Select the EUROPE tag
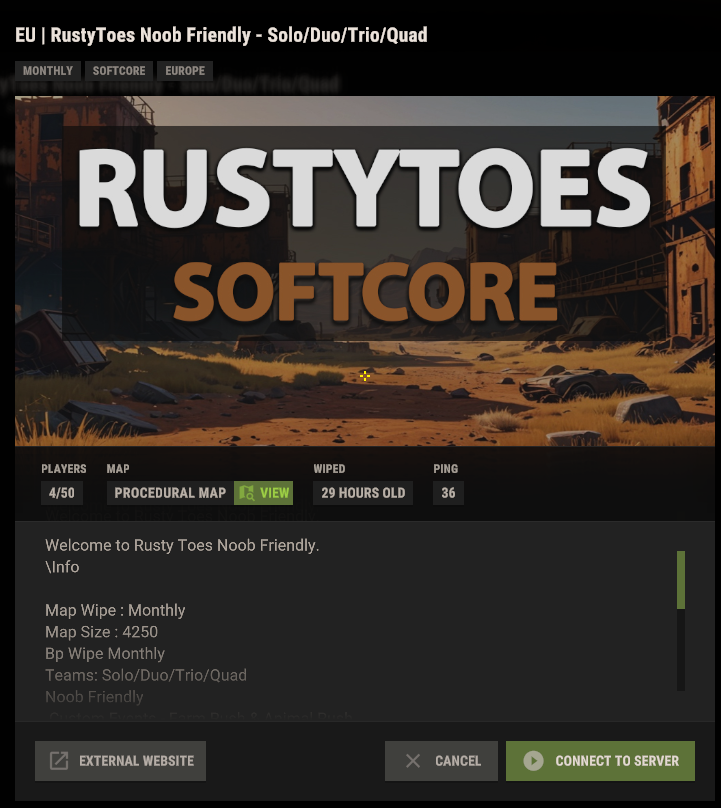Image resolution: width=721 pixels, height=808 pixels. (x=185, y=71)
